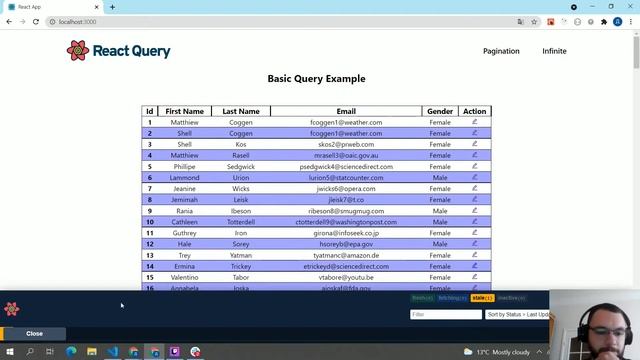
Task: Open a new browser tab
Action: point(112,7)
